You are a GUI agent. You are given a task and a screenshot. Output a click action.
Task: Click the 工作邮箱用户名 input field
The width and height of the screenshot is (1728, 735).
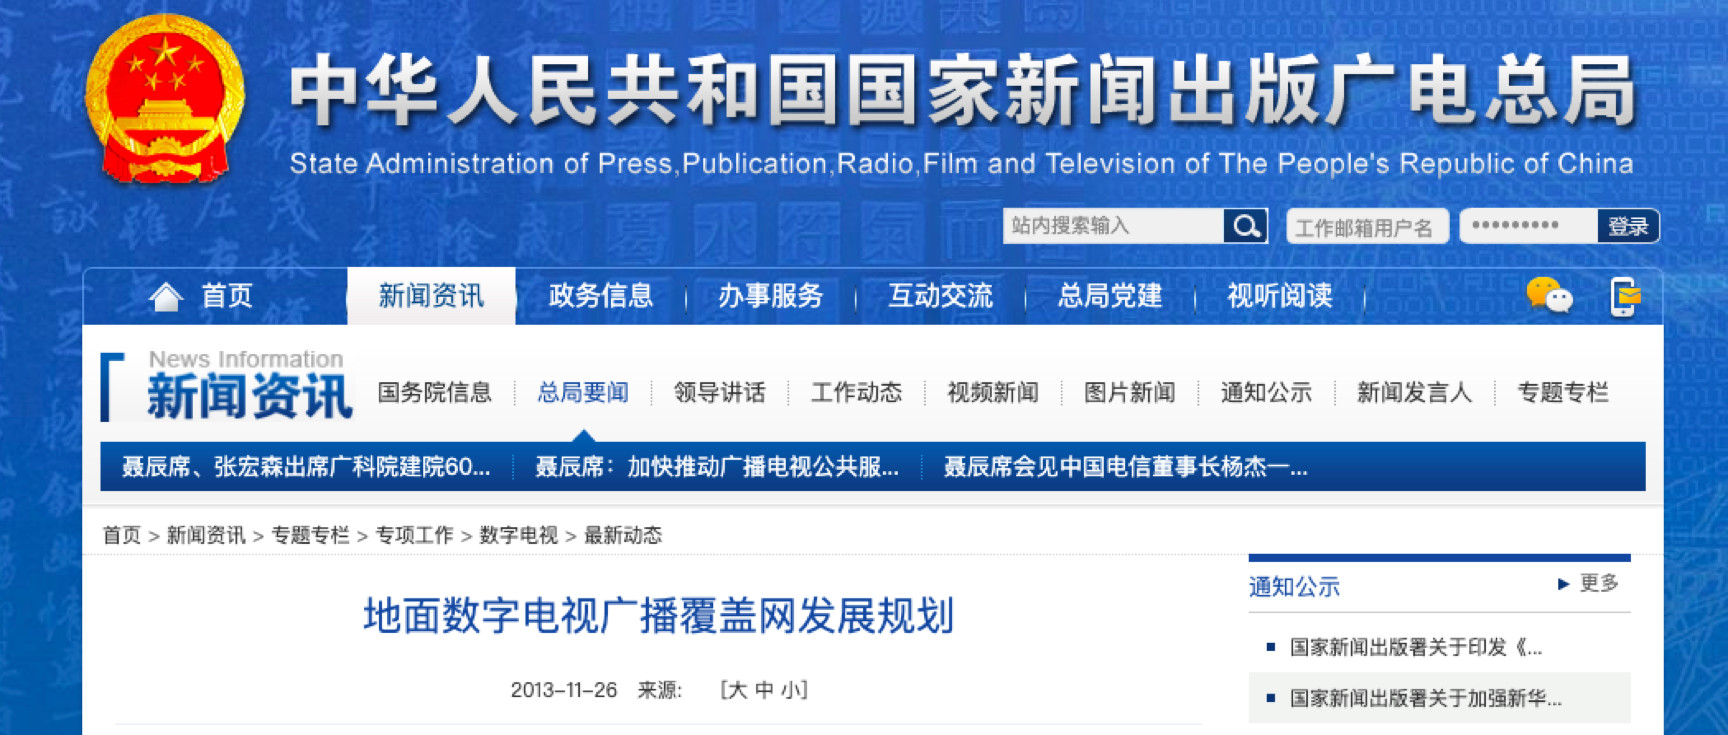coord(1364,228)
